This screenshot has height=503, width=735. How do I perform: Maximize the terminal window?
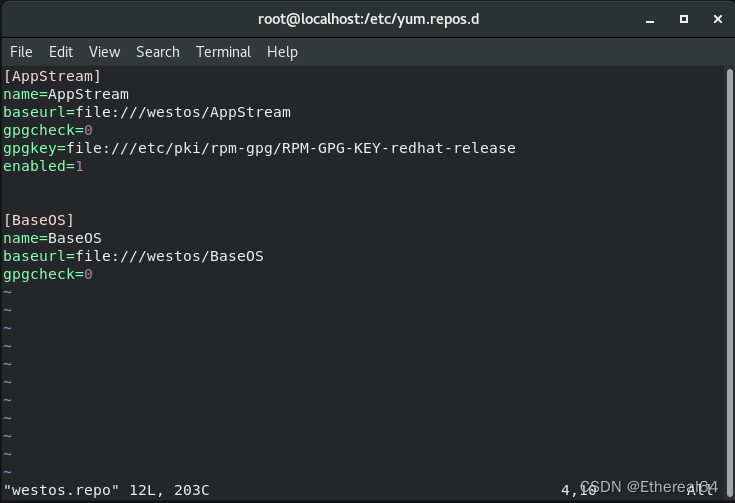(x=684, y=19)
